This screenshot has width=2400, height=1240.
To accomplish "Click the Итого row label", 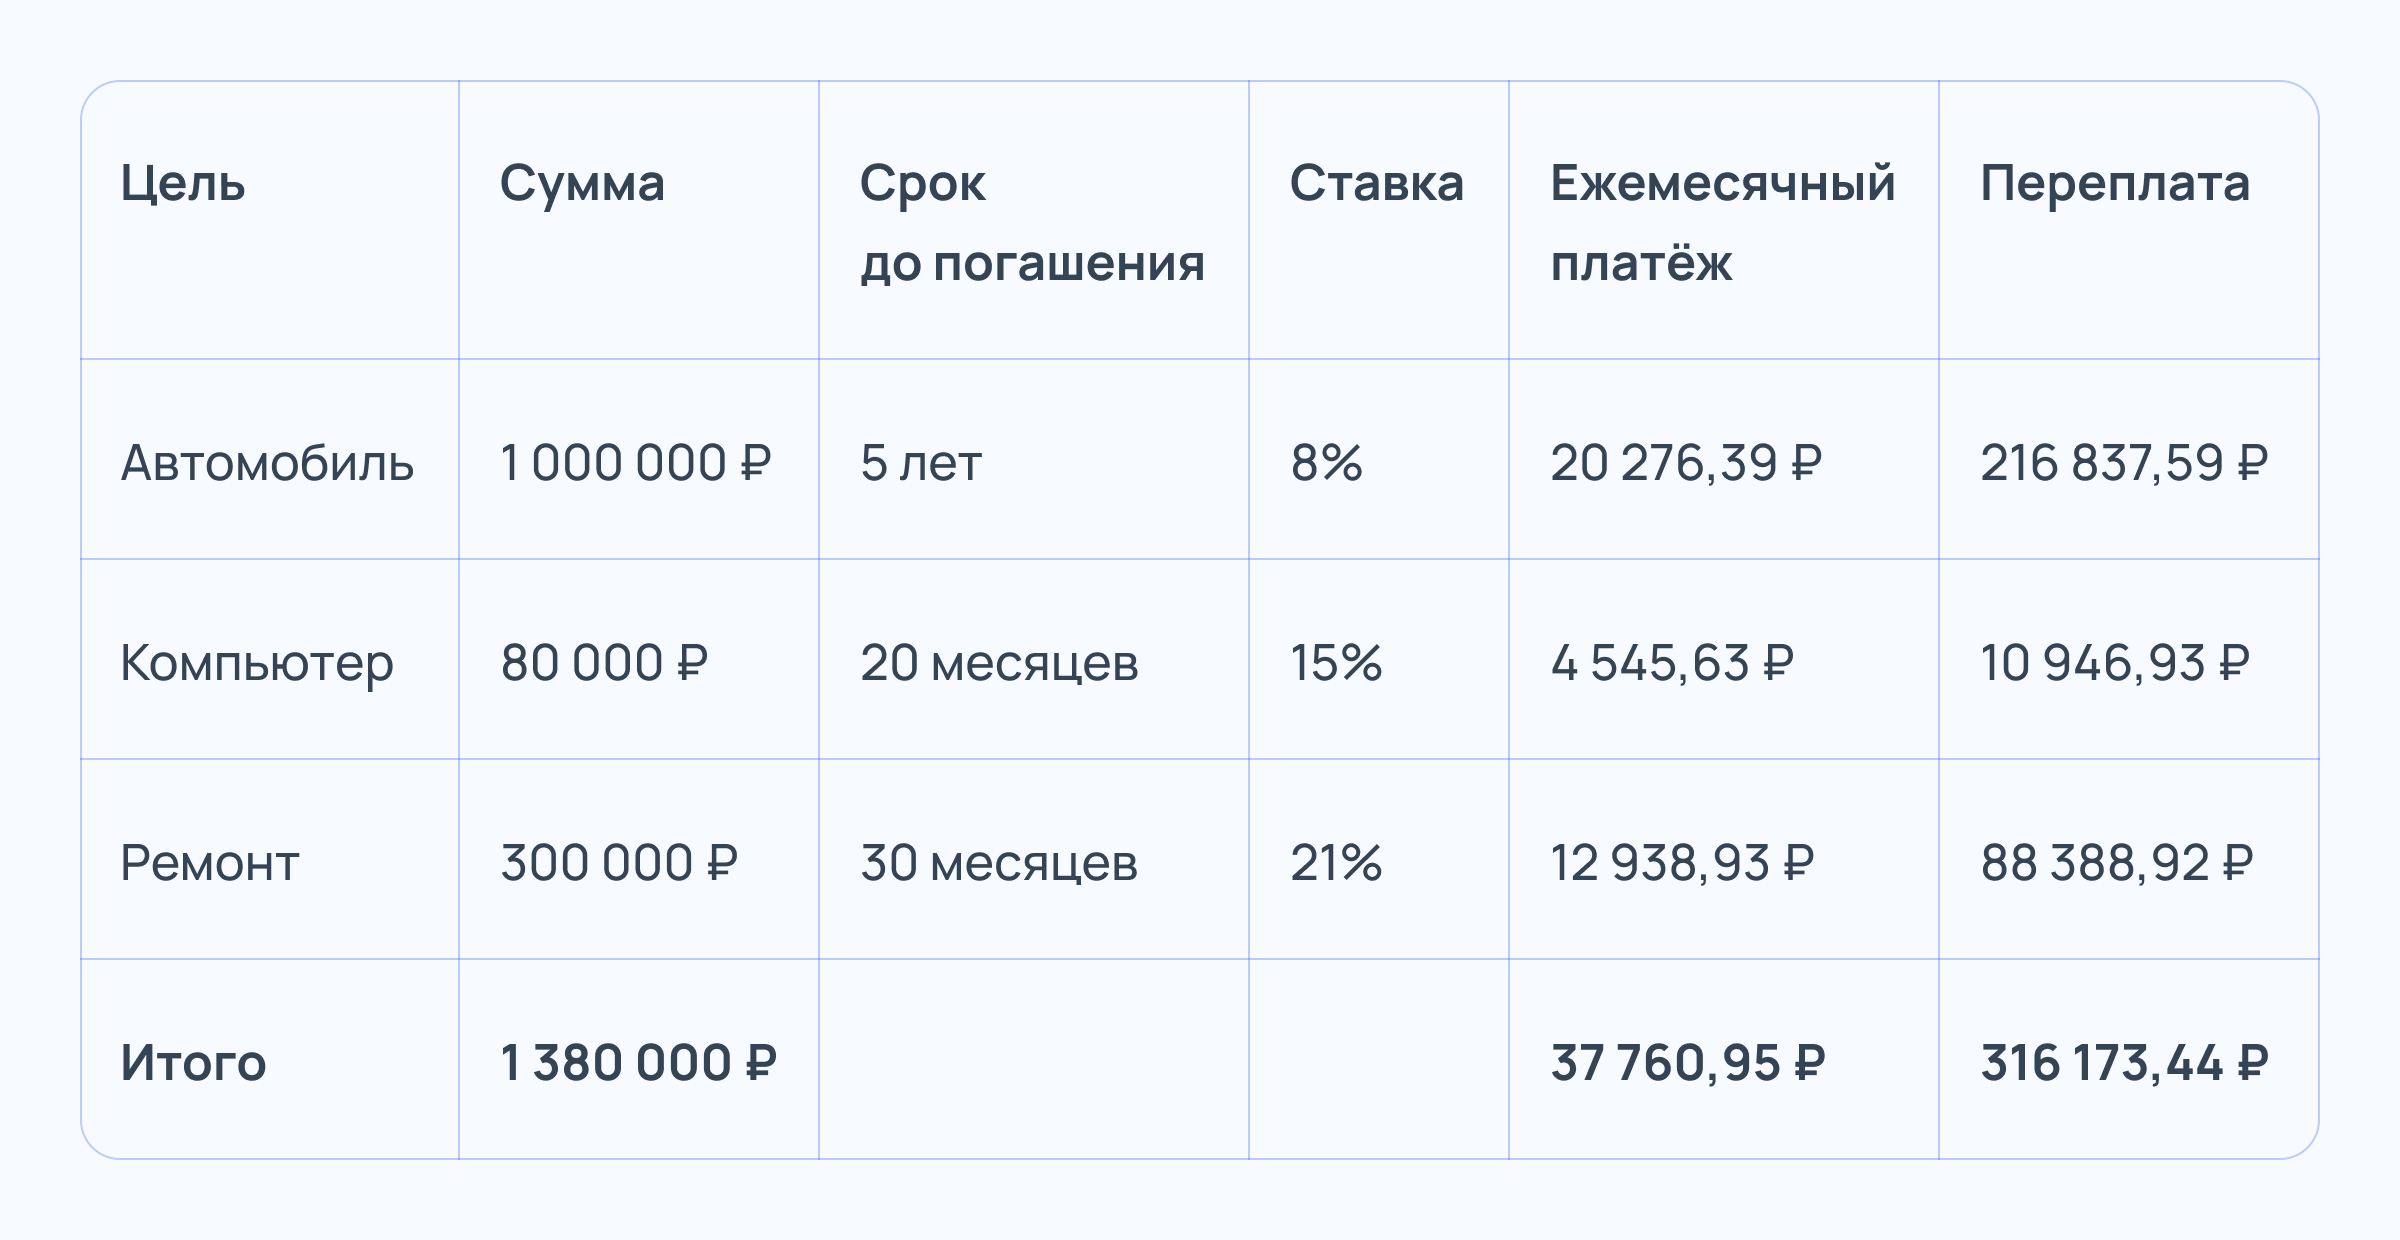I will tap(193, 1063).
